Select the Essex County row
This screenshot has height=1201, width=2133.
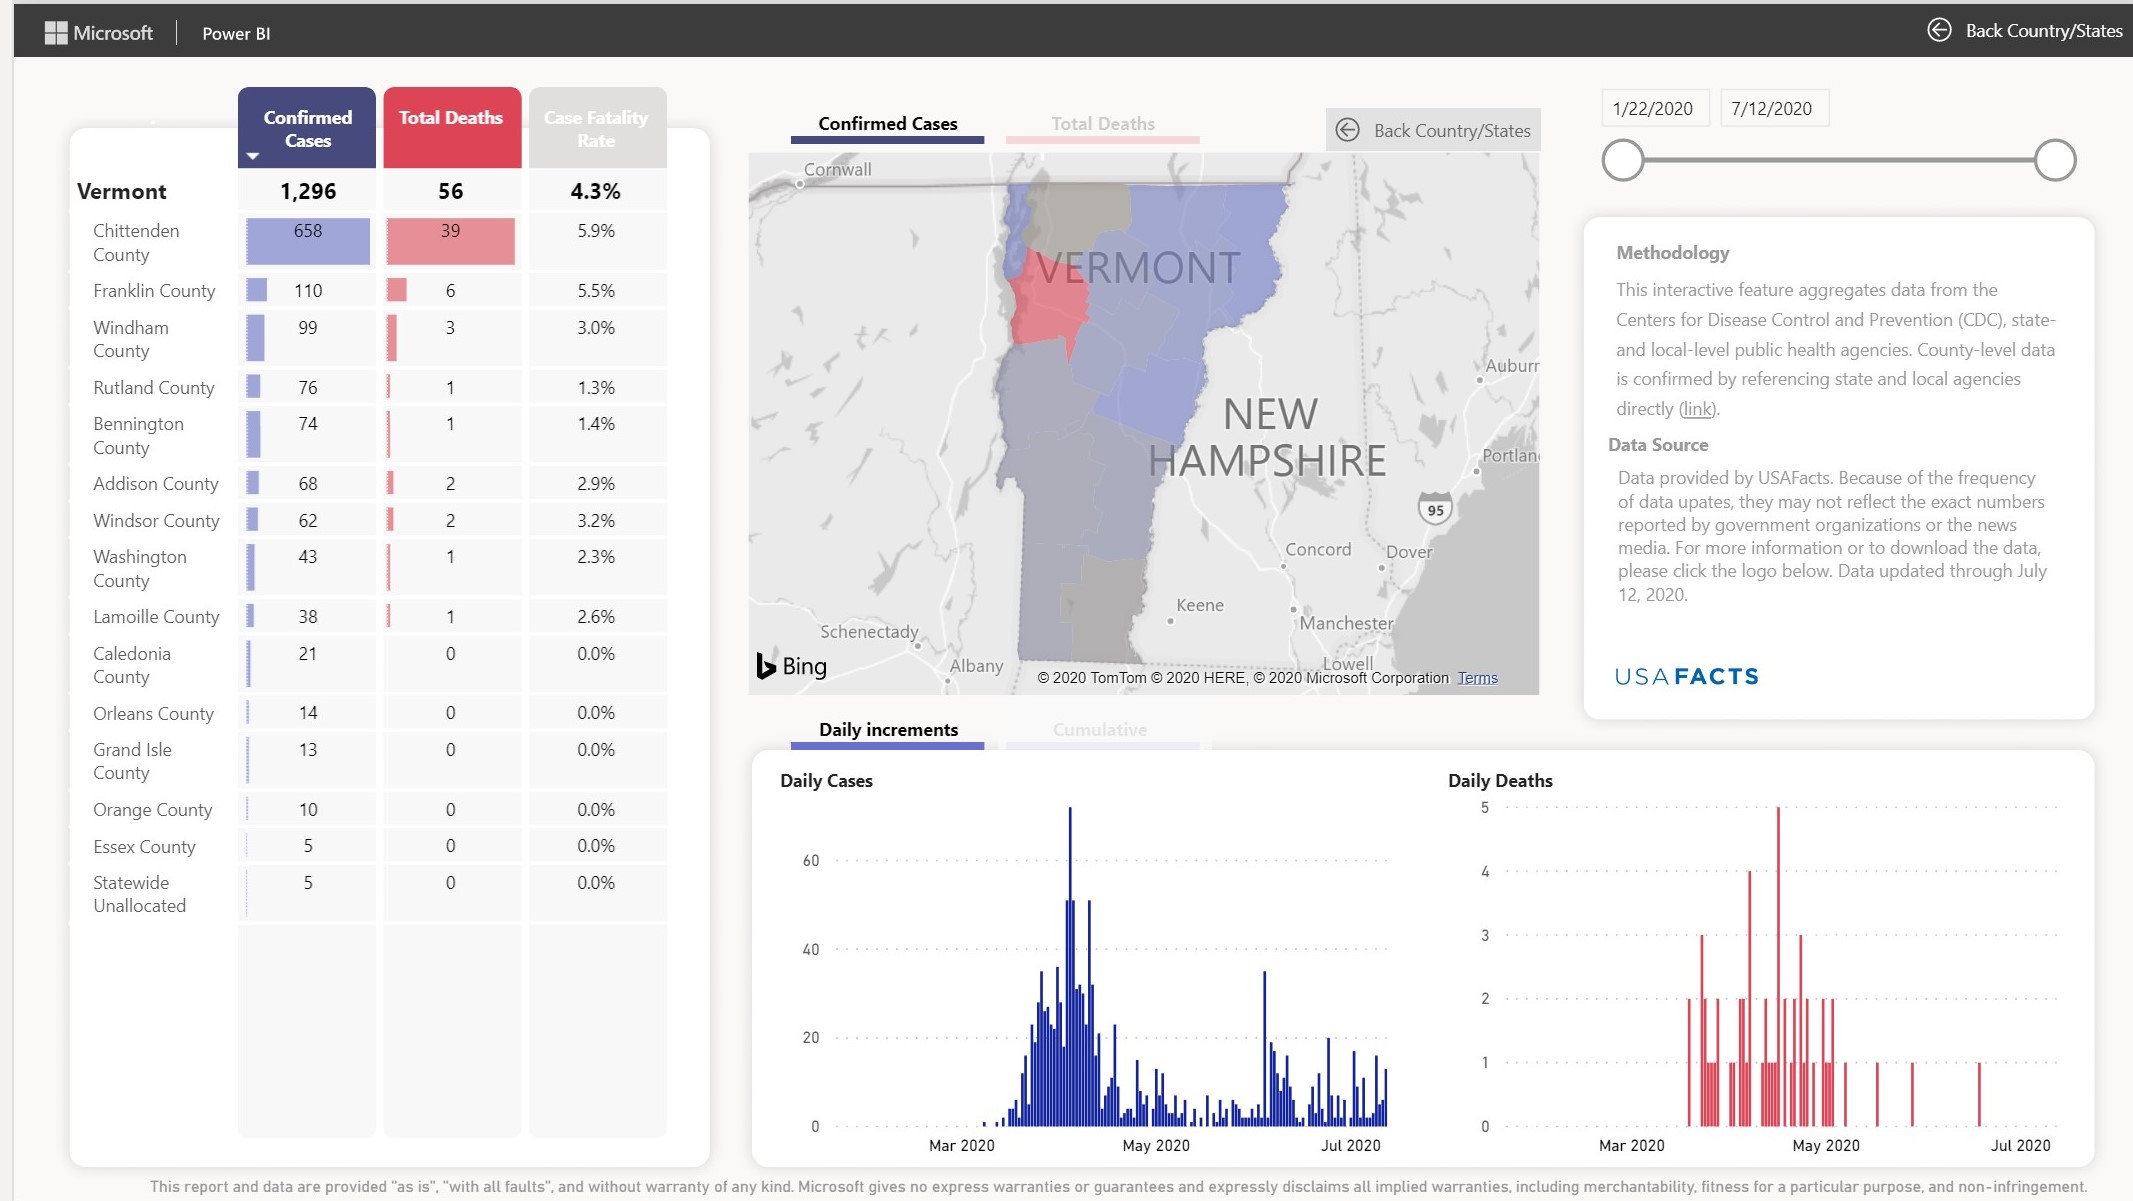[370, 846]
